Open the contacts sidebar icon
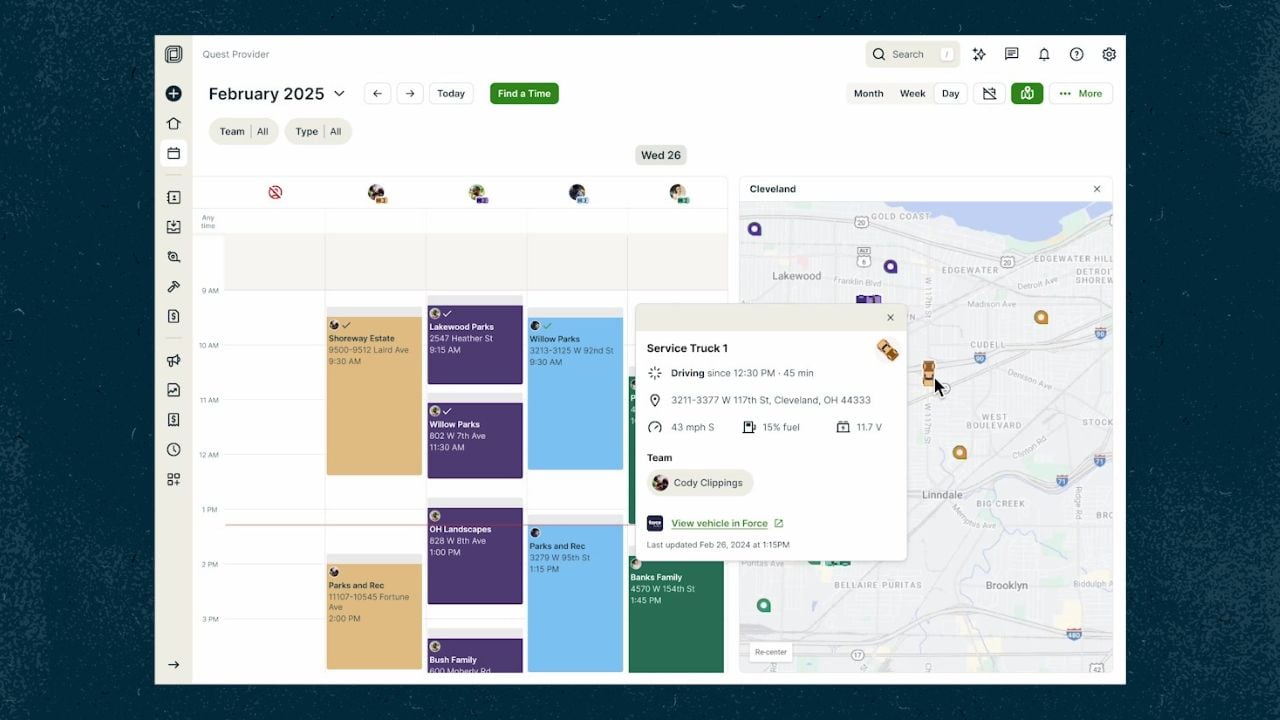The height and width of the screenshot is (720, 1280). (x=173, y=198)
